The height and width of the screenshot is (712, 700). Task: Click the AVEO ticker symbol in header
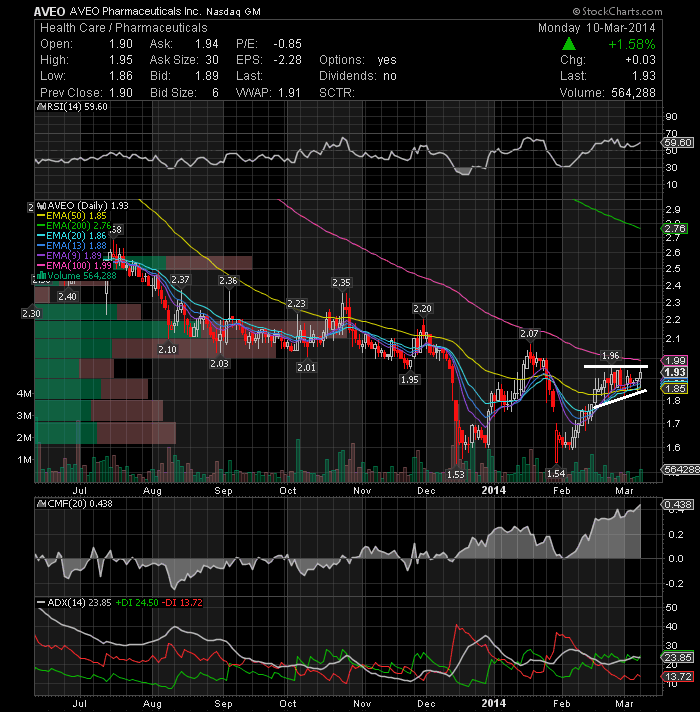(49, 12)
